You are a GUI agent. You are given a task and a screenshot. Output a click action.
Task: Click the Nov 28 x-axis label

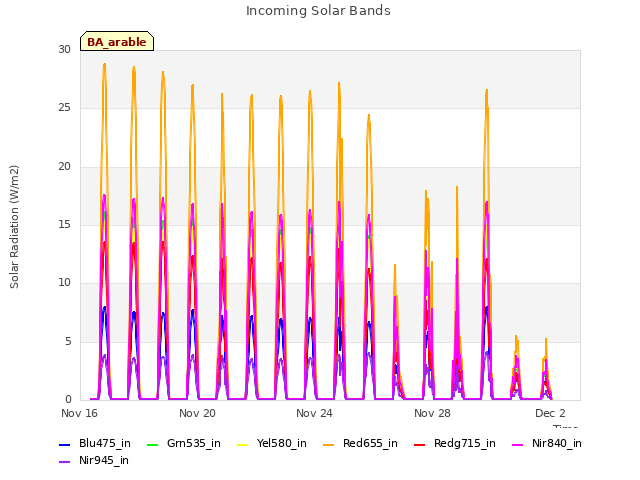click(432, 413)
